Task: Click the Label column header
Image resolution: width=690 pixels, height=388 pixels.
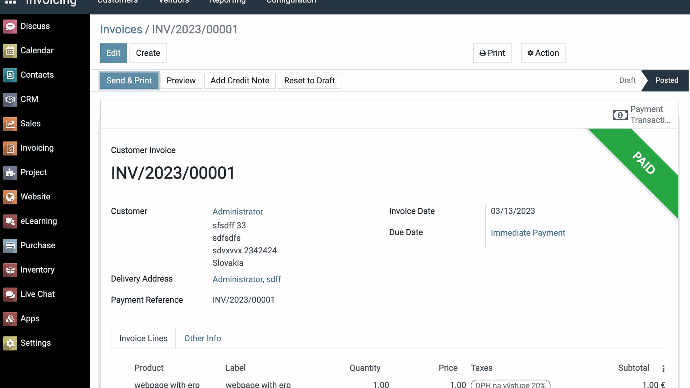Action: [235, 368]
